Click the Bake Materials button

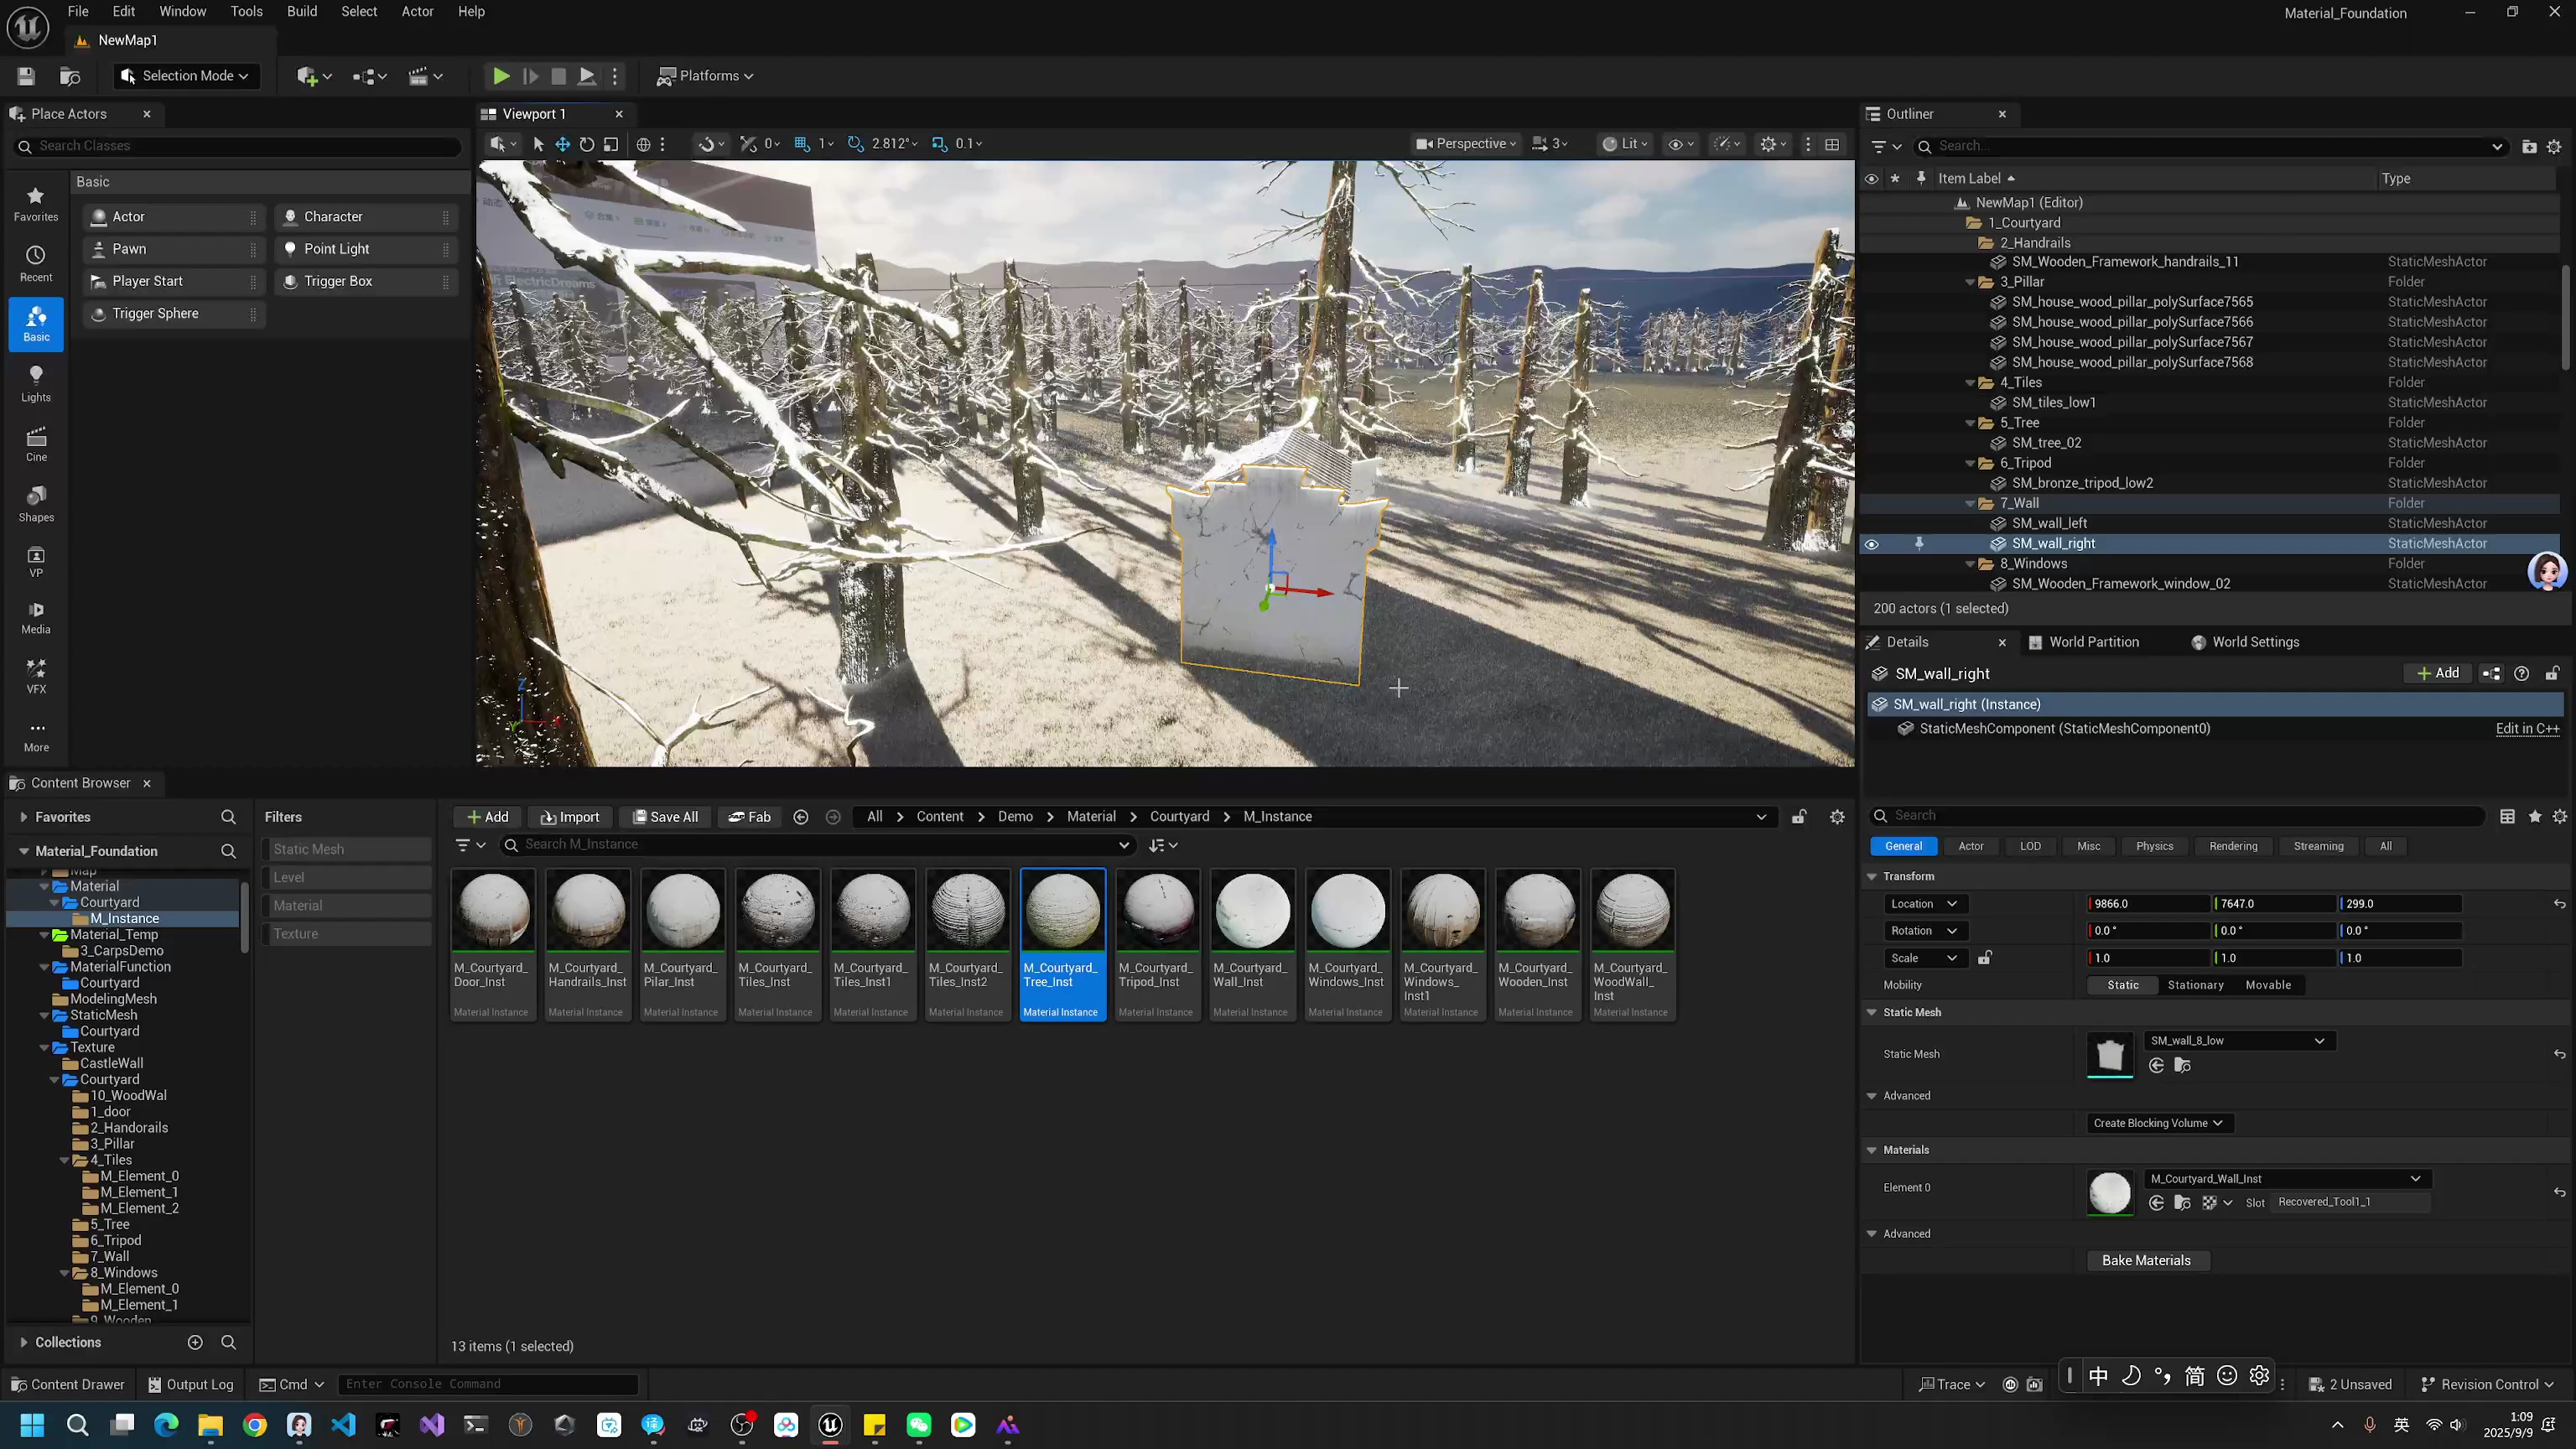point(2146,1260)
